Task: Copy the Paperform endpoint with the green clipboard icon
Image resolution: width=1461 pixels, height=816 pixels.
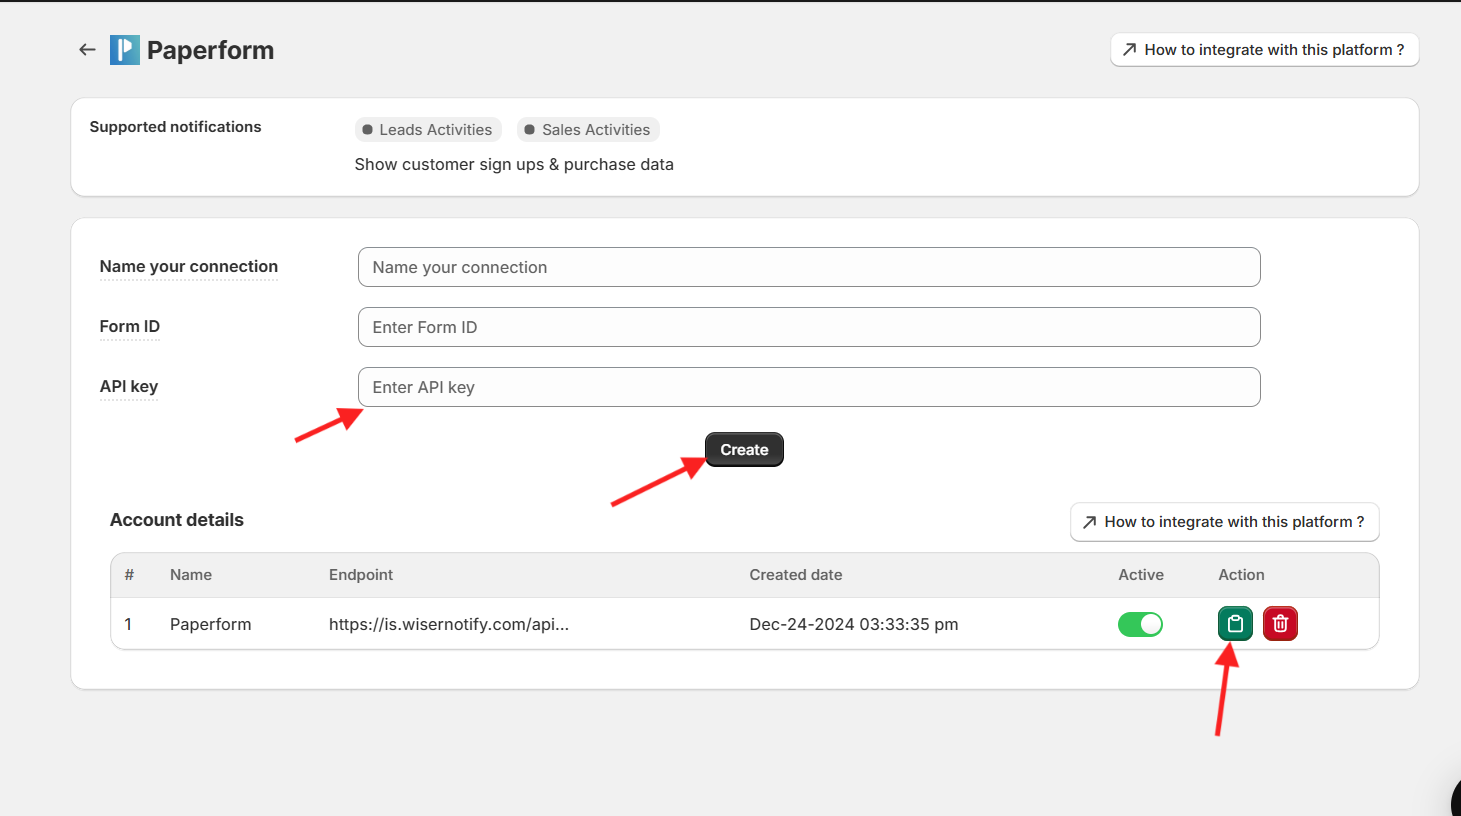Action: tap(1235, 624)
